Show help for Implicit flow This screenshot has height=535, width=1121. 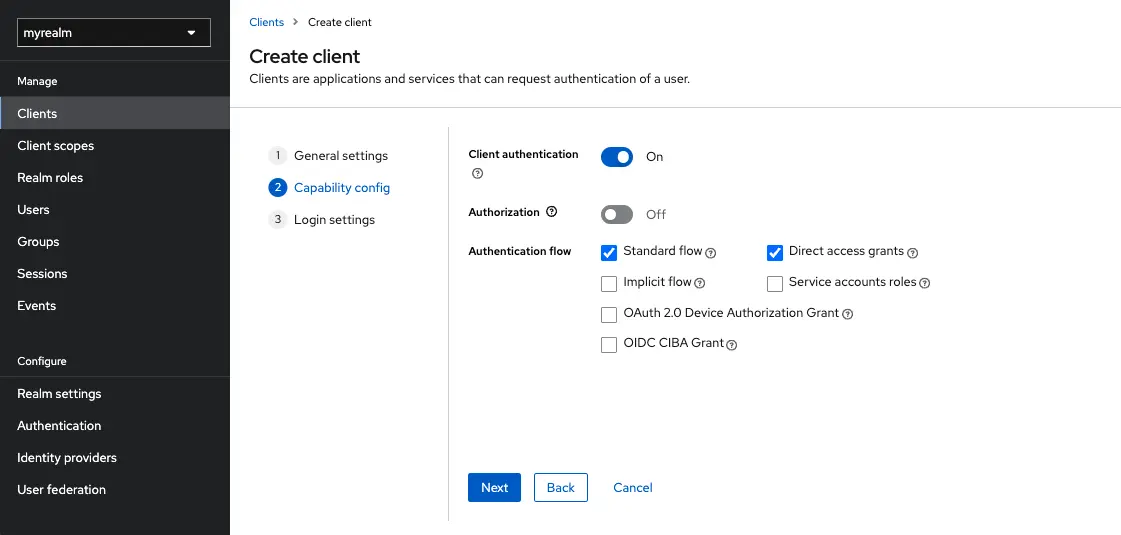click(700, 283)
